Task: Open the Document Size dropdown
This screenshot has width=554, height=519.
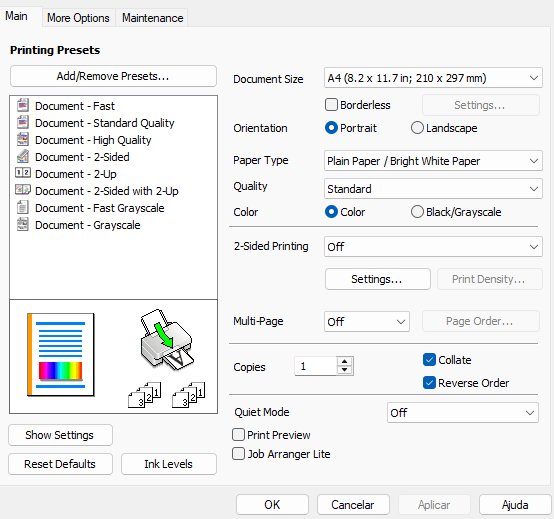Action: pos(433,78)
